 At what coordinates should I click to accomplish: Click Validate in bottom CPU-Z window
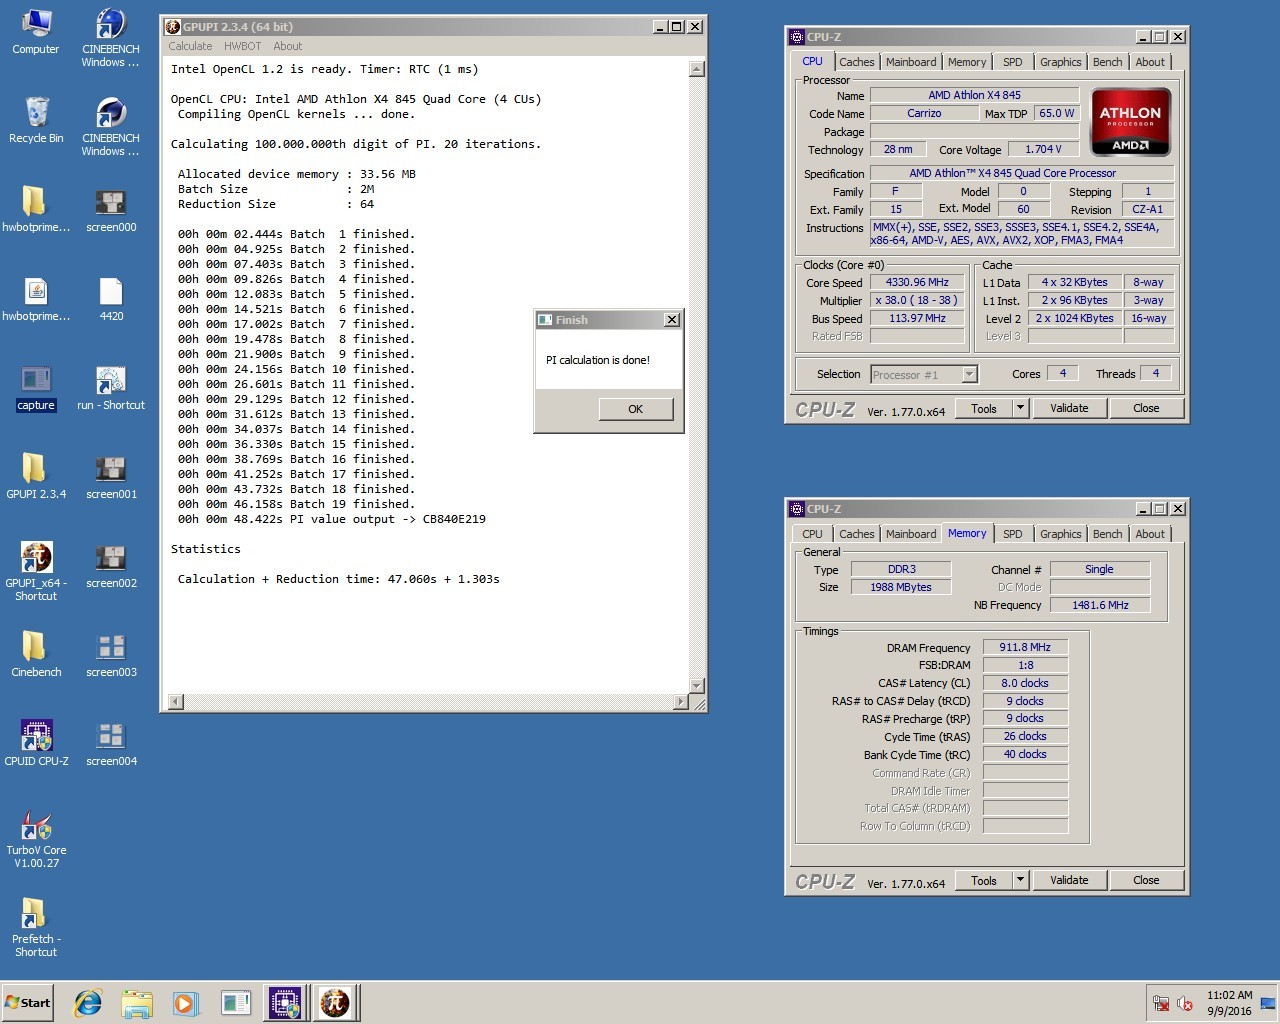click(x=1069, y=880)
